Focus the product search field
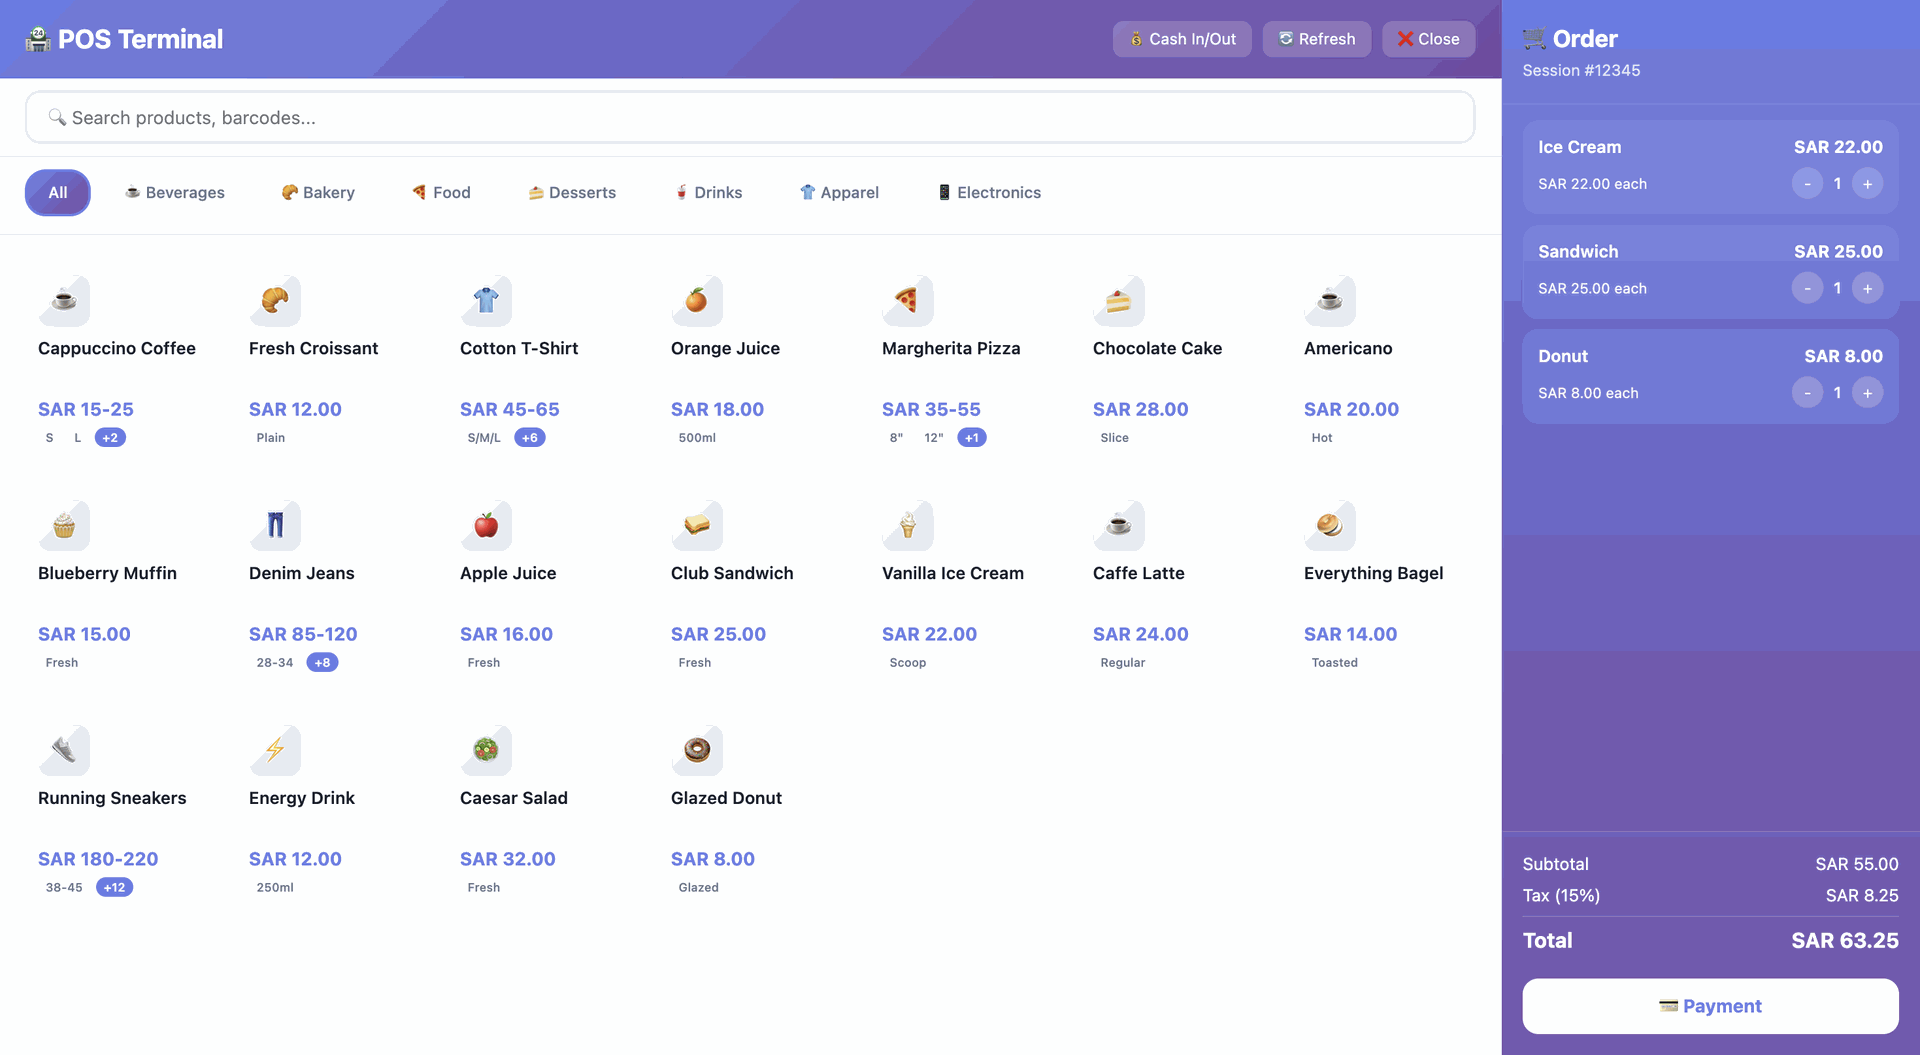Screen dimensions: 1920x1055 click(750, 118)
